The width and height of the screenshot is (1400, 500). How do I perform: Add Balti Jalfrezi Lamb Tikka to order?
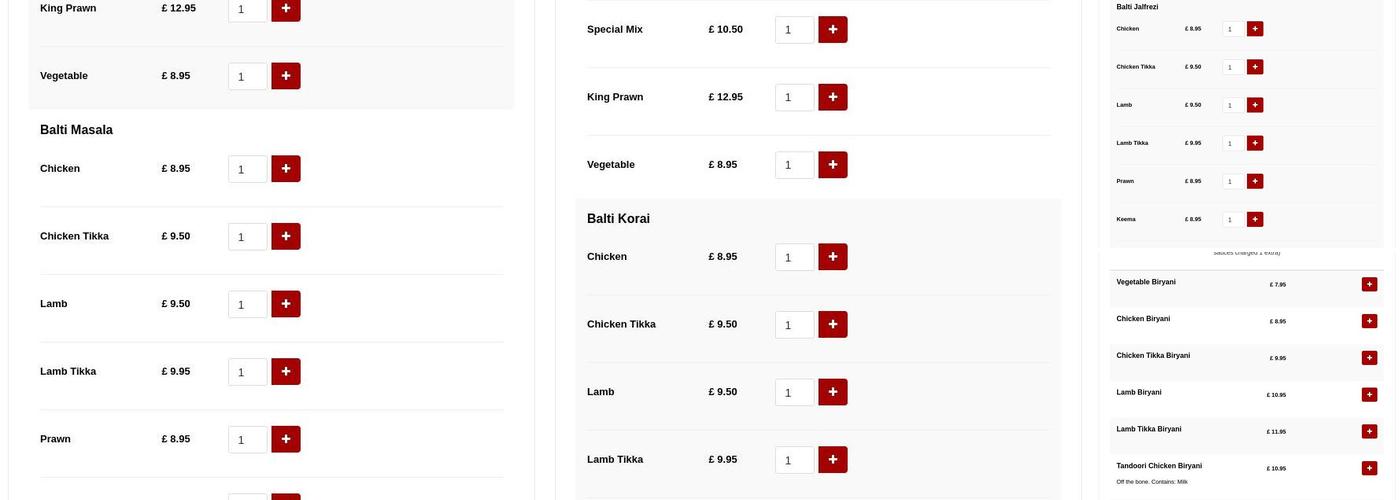(x=1255, y=143)
